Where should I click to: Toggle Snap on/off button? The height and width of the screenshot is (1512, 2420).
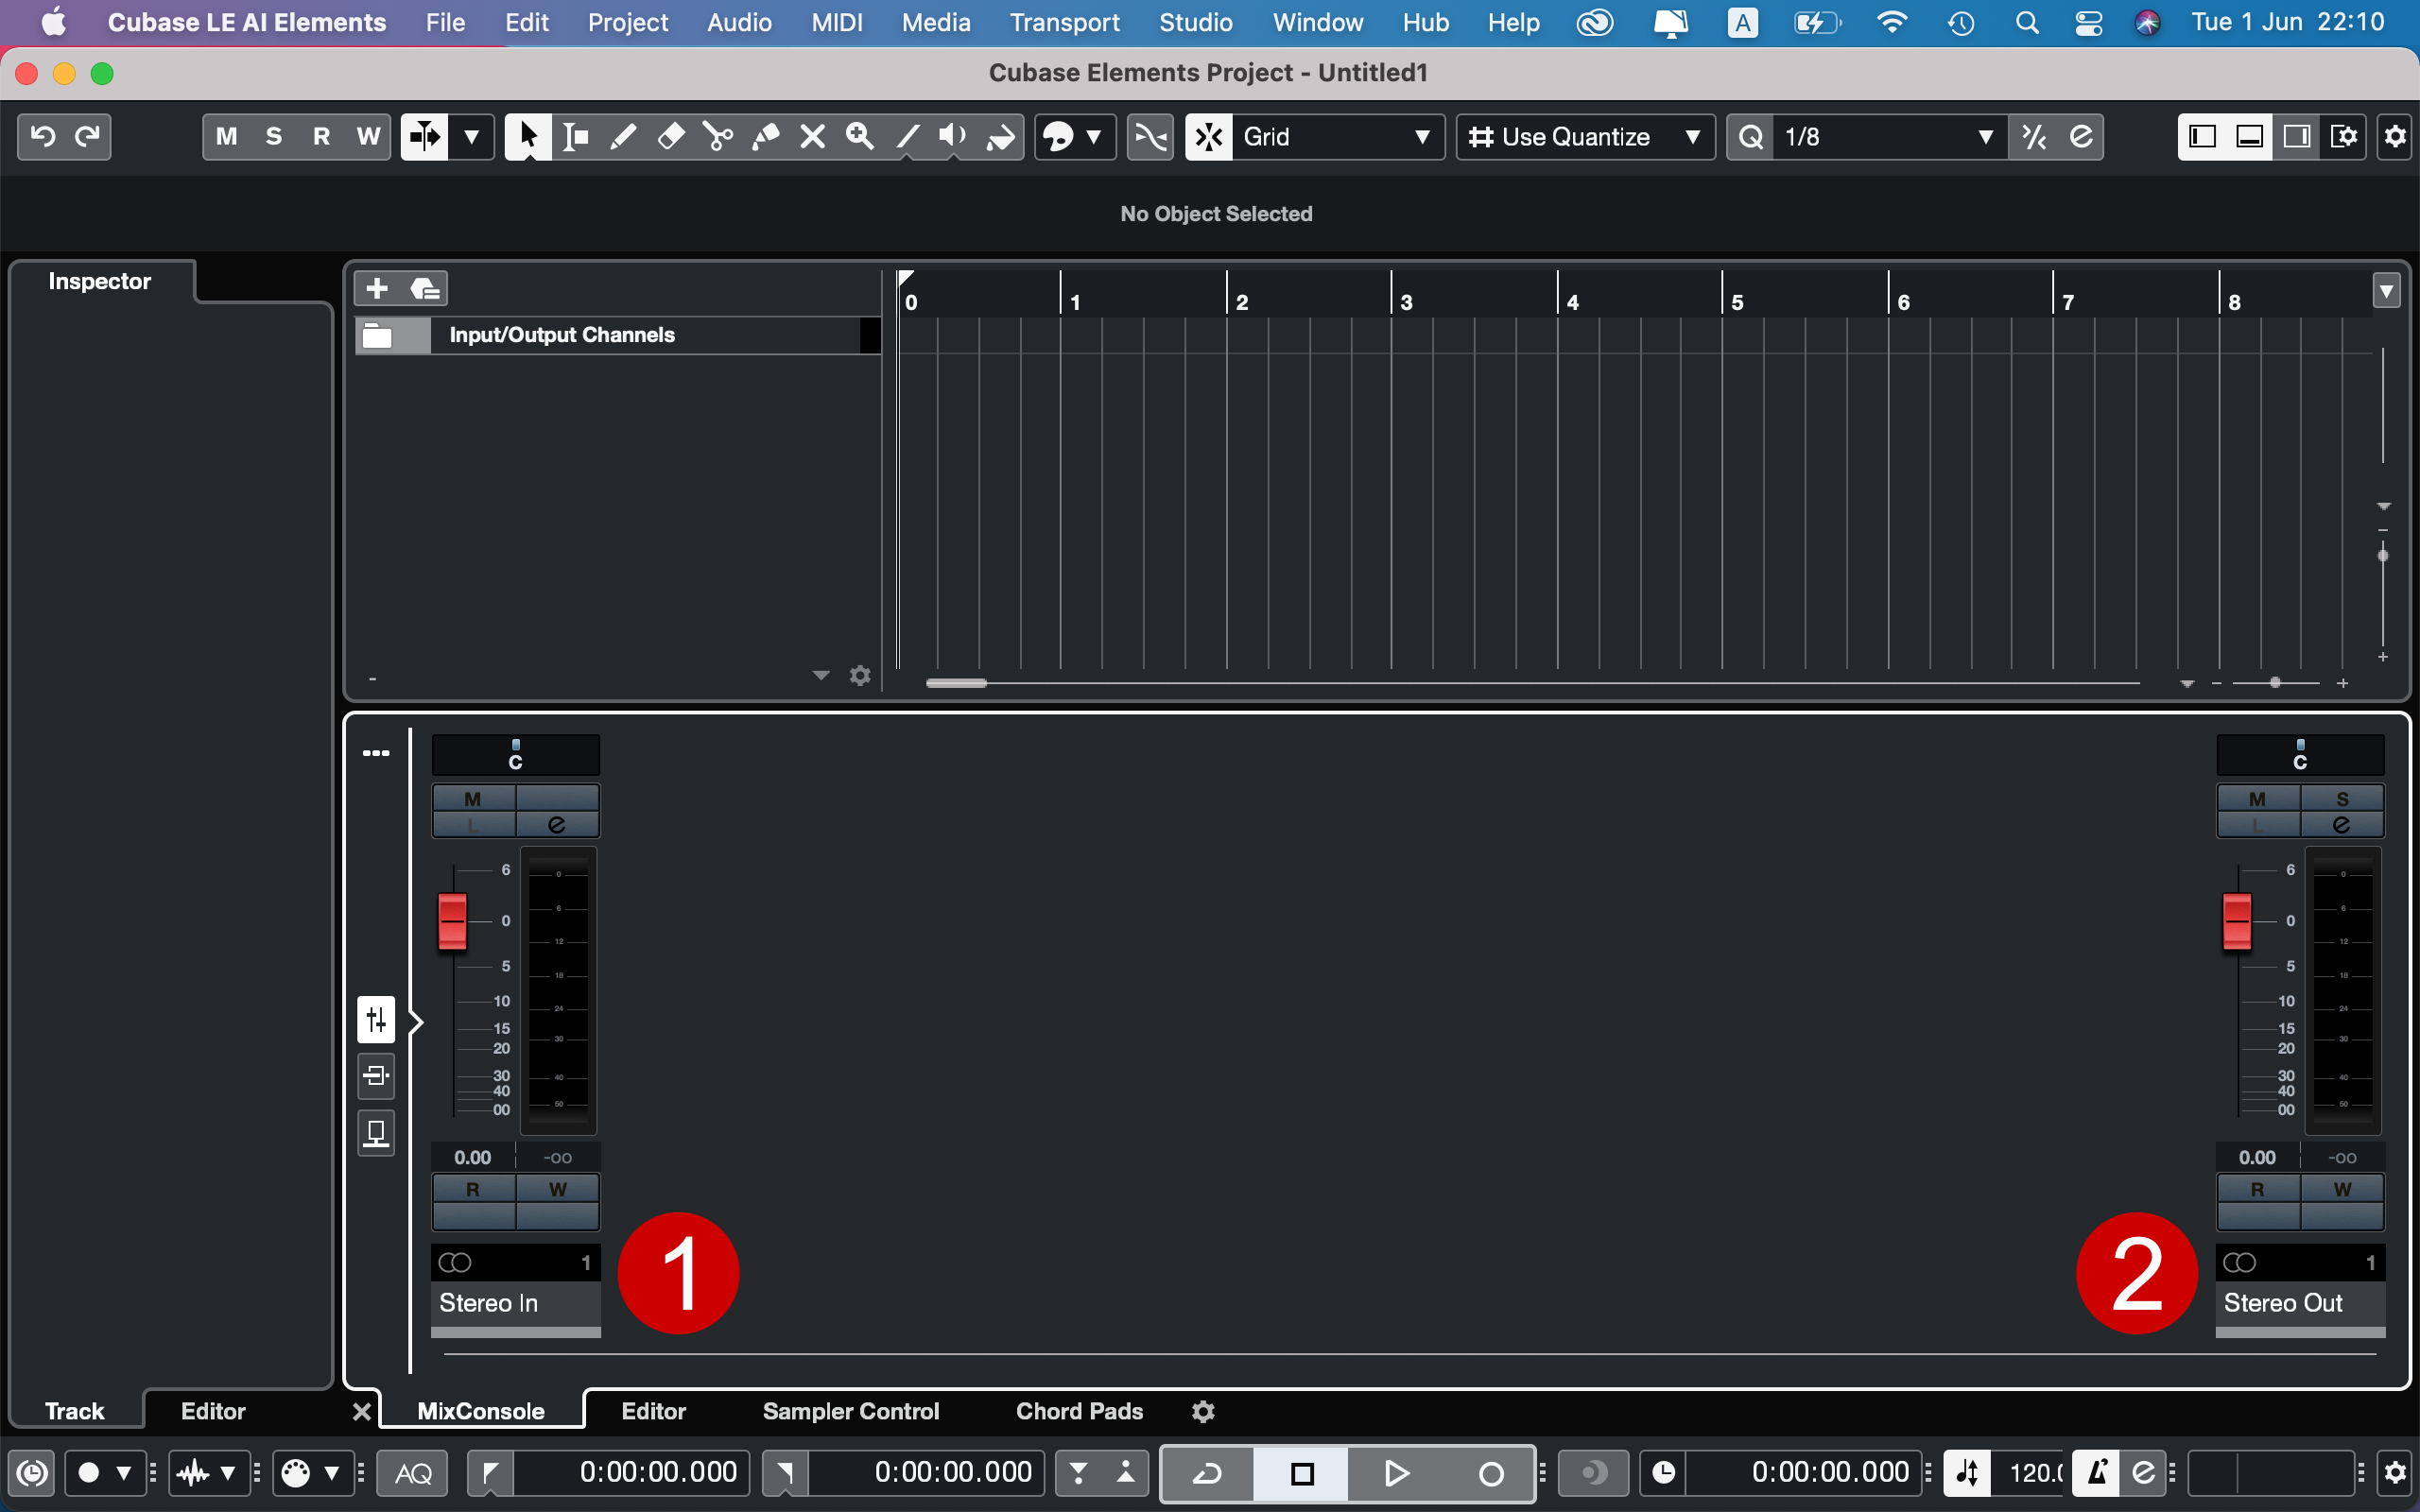click(1209, 136)
